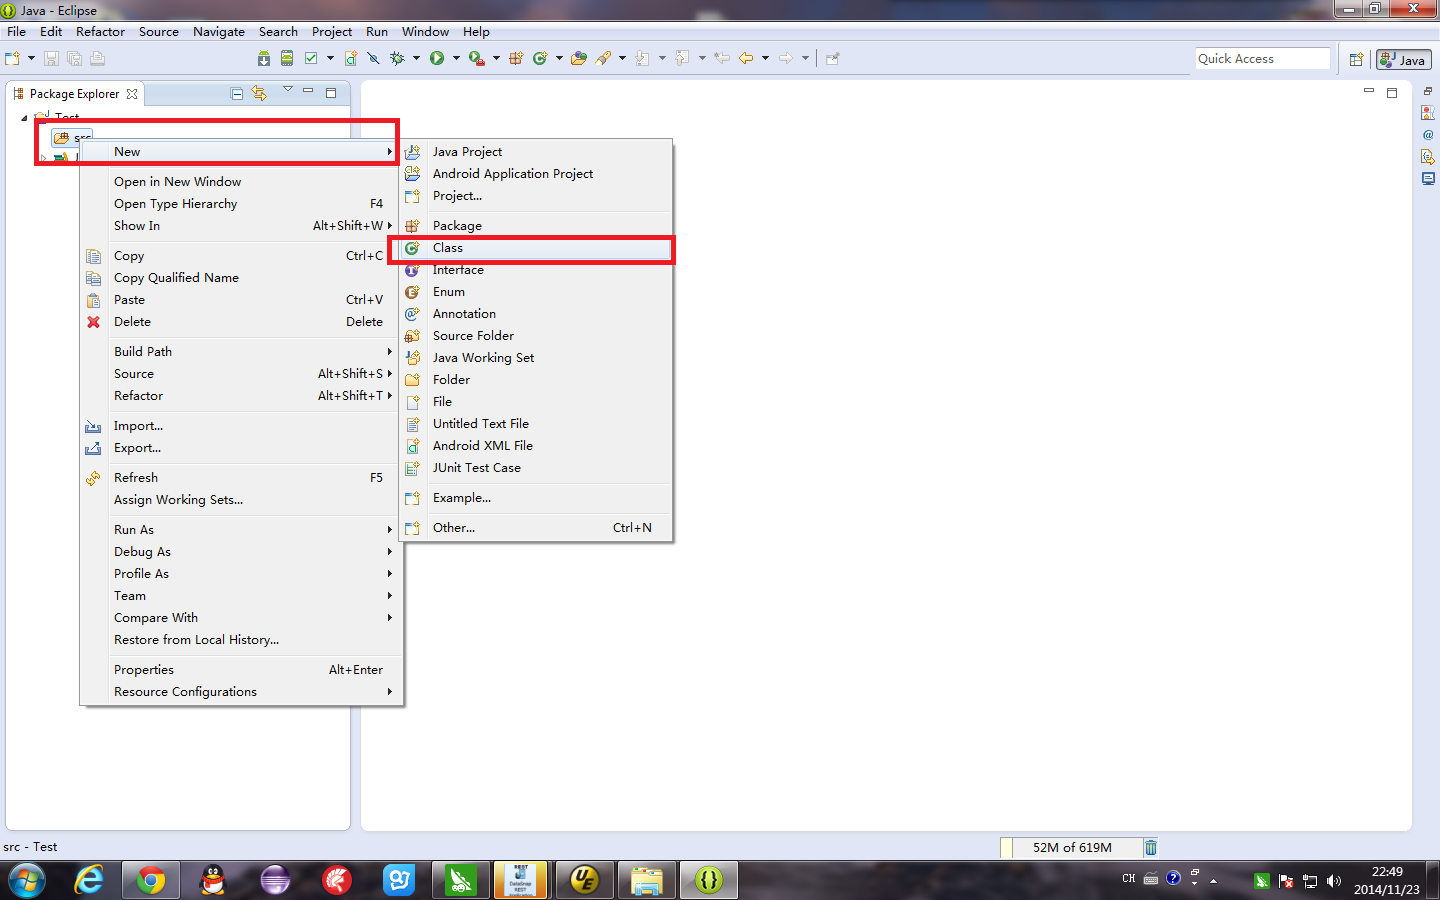Click the New wizard toolbar icon
Image resolution: width=1440 pixels, height=900 pixels.
tap(13, 58)
